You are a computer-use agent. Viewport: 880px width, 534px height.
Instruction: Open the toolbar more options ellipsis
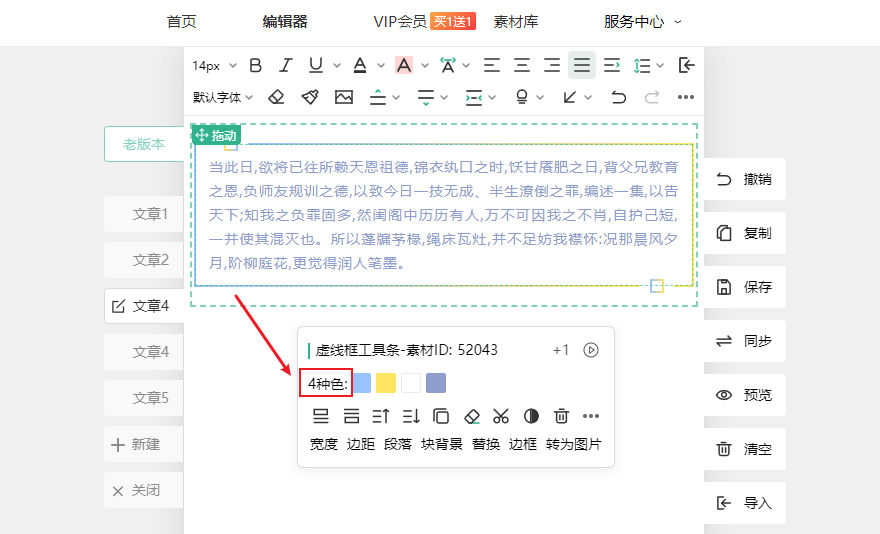coord(685,97)
